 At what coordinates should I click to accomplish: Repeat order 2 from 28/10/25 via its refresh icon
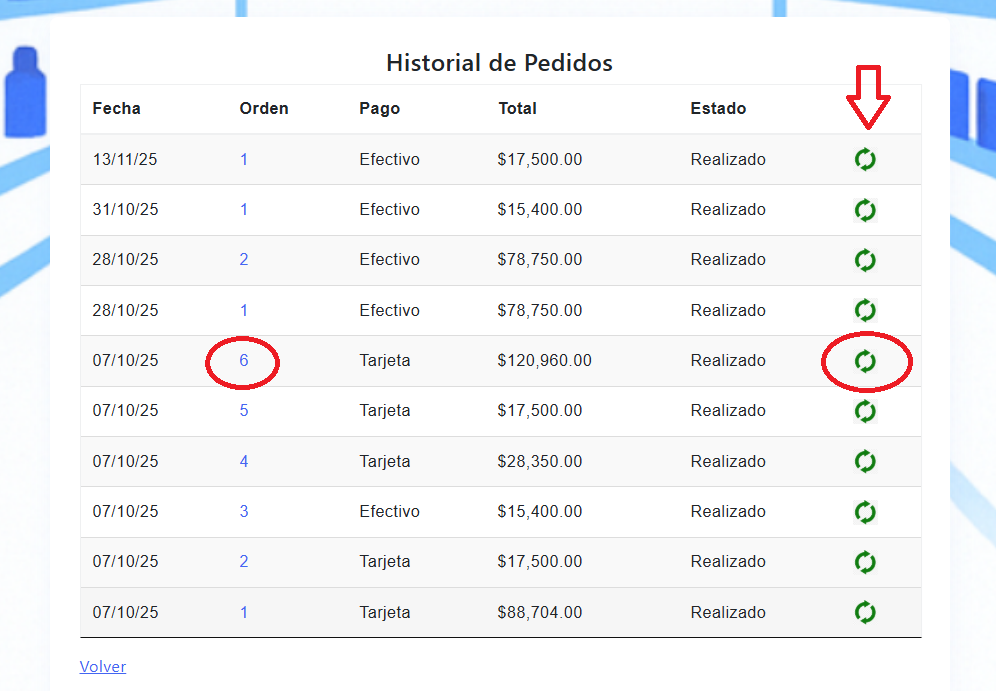[865, 260]
